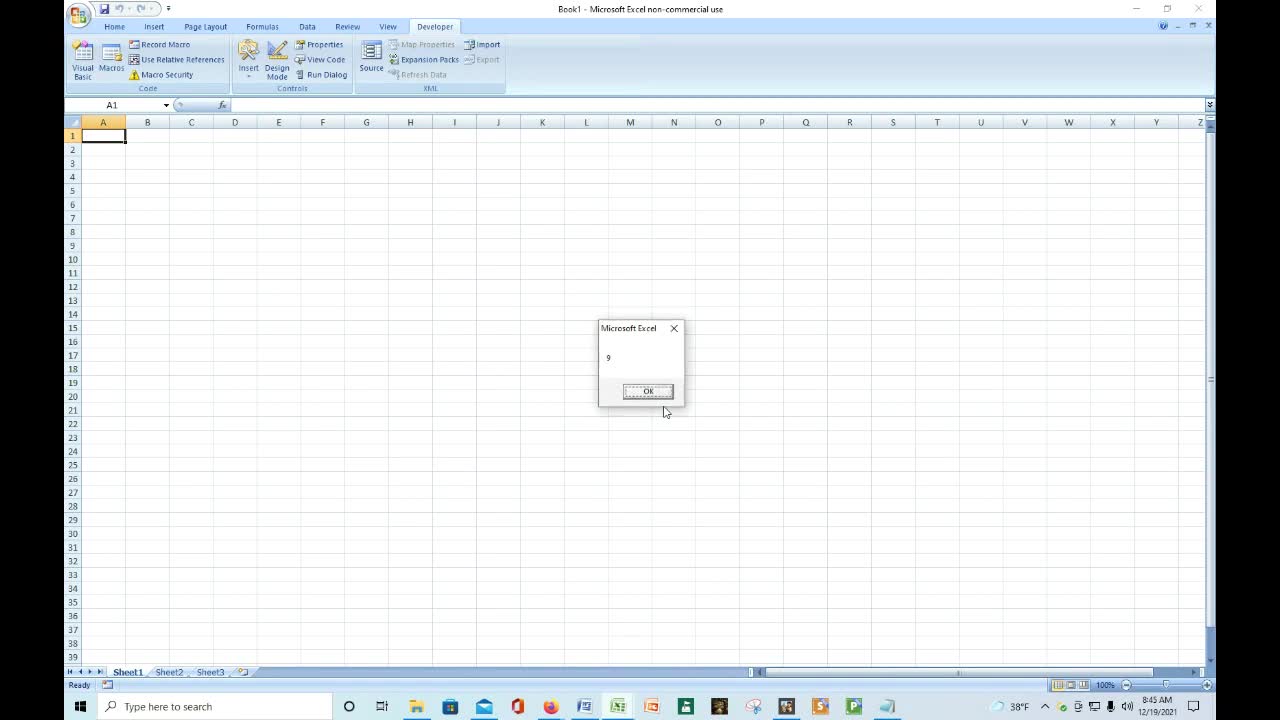Open the Name Box dropdown arrow
1280x720 pixels.
[x=166, y=105]
